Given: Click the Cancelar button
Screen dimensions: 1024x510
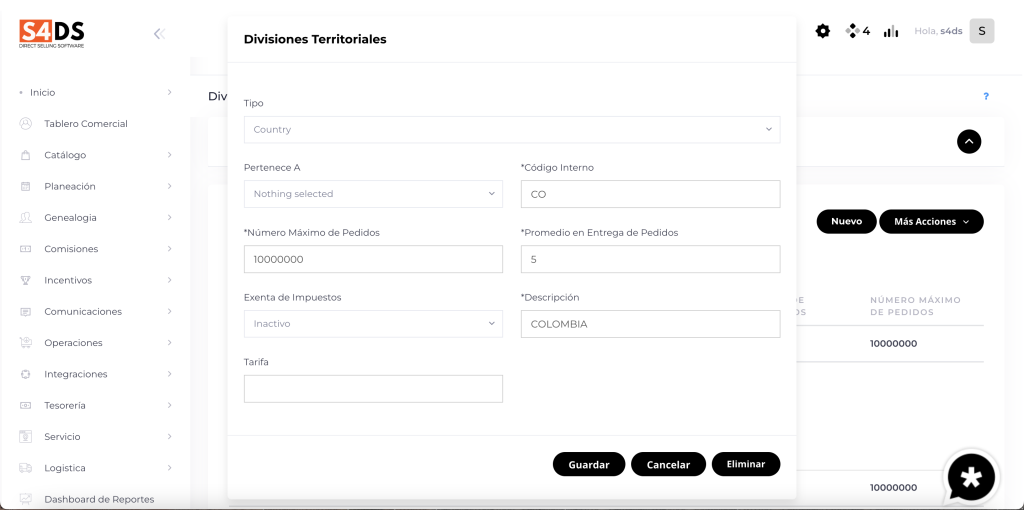Looking at the screenshot, I should [x=668, y=465].
